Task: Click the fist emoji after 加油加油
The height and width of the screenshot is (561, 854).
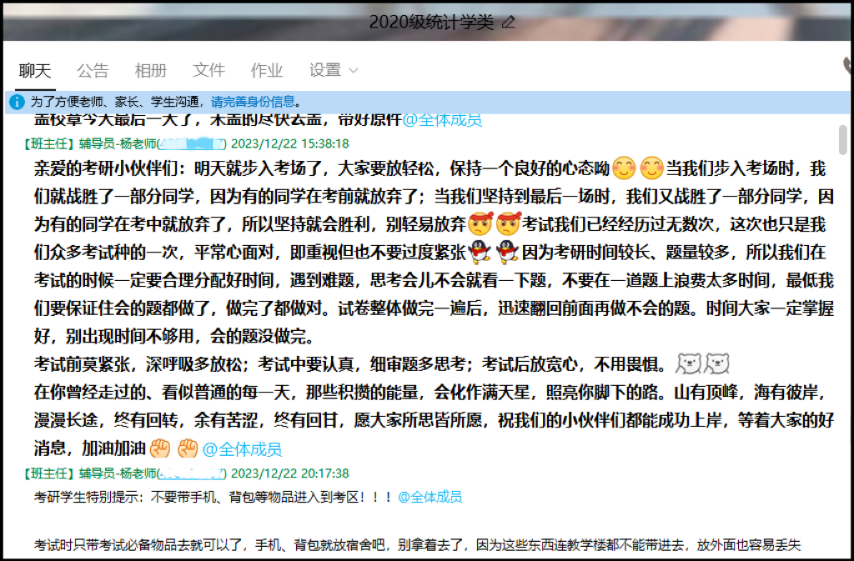Action: (161, 449)
